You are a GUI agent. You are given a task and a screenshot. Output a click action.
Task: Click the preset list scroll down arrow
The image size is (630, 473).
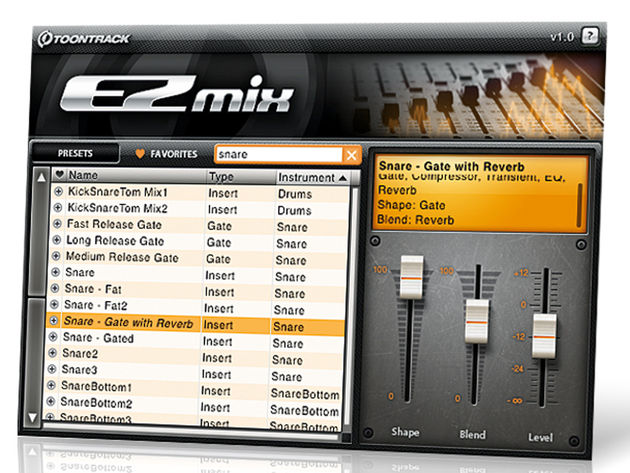(x=33, y=417)
